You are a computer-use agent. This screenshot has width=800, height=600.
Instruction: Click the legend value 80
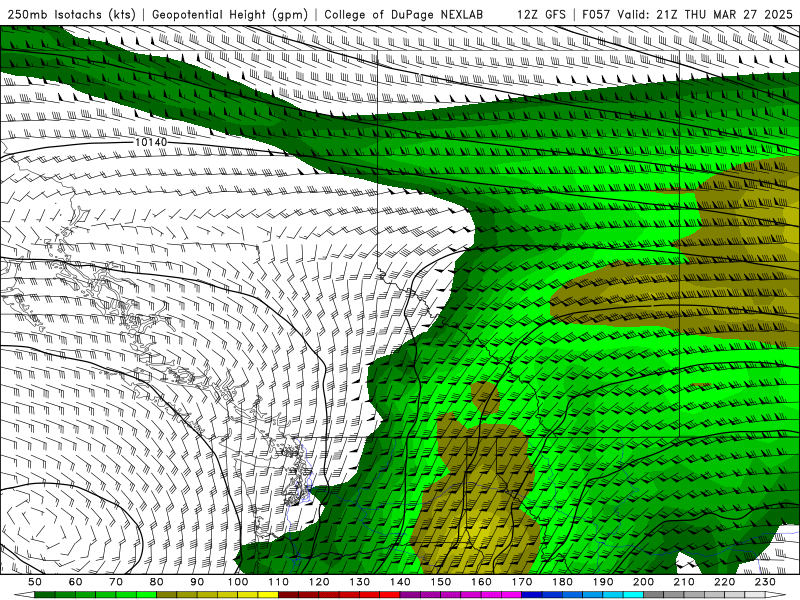point(156,582)
